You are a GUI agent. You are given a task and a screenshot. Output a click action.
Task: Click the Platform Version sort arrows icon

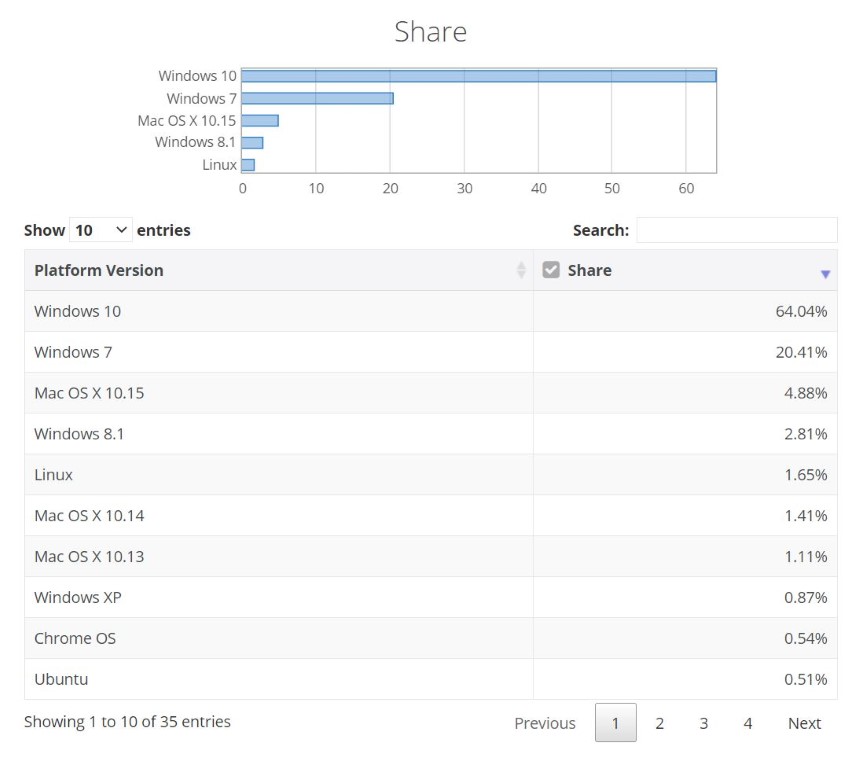tap(521, 270)
